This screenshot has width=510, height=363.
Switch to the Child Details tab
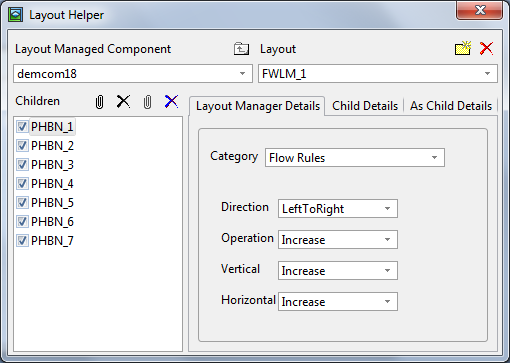pyautogui.click(x=365, y=106)
